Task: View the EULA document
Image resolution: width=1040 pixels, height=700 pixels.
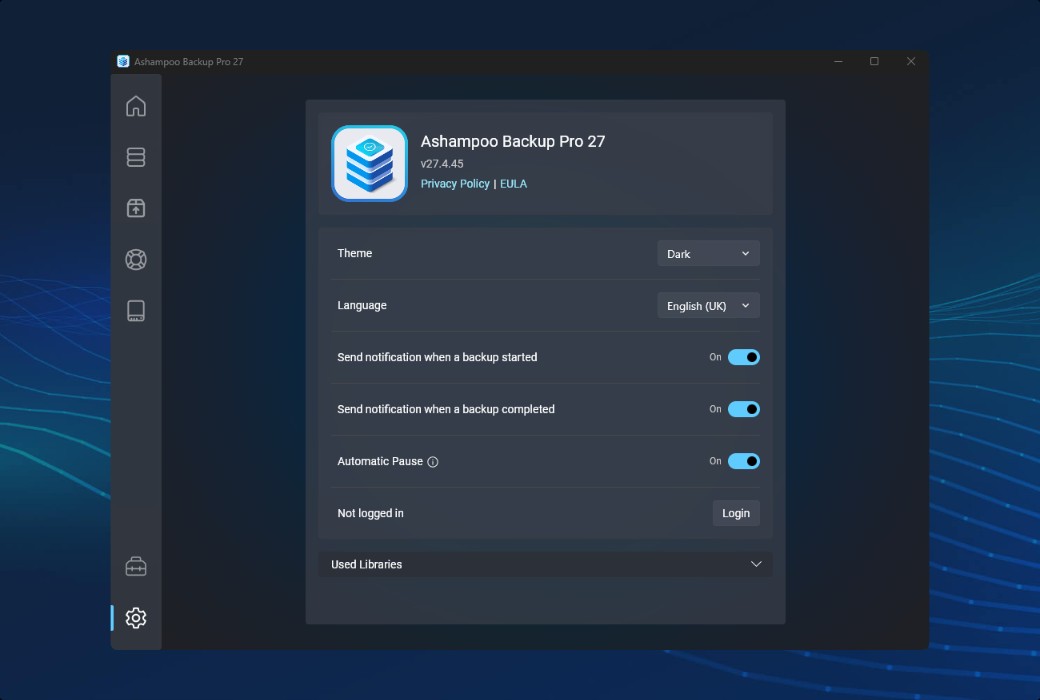Action: 513,183
